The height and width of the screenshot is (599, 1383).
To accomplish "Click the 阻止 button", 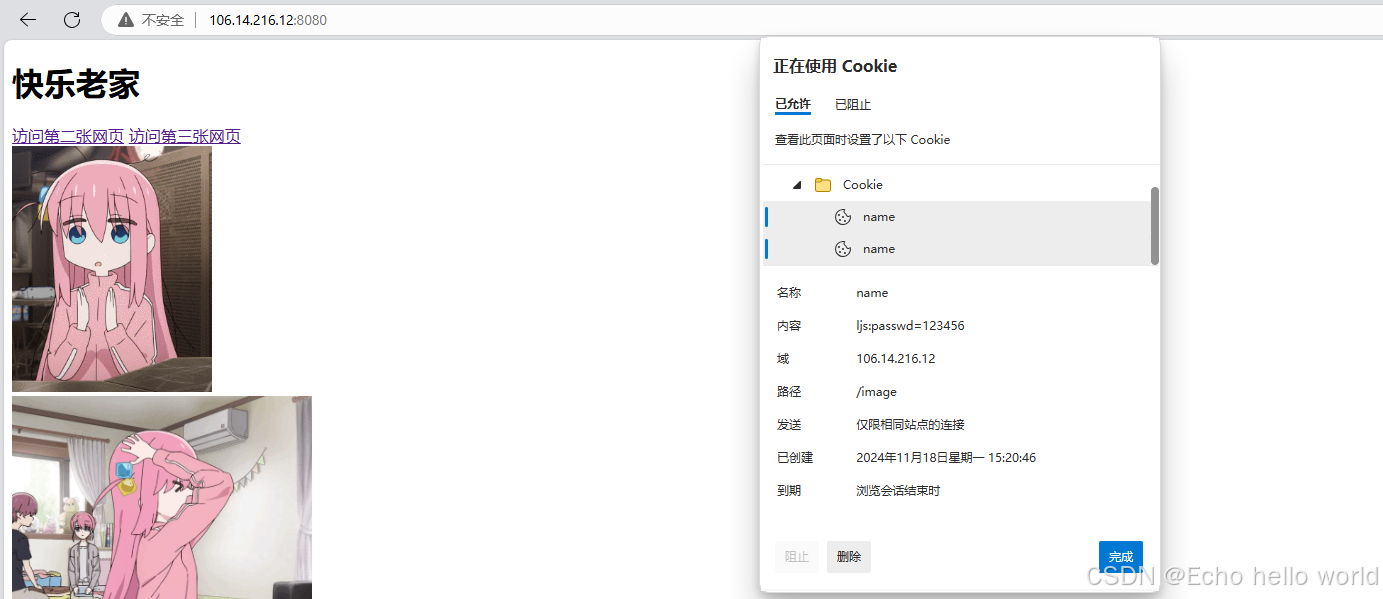I will coord(797,557).
